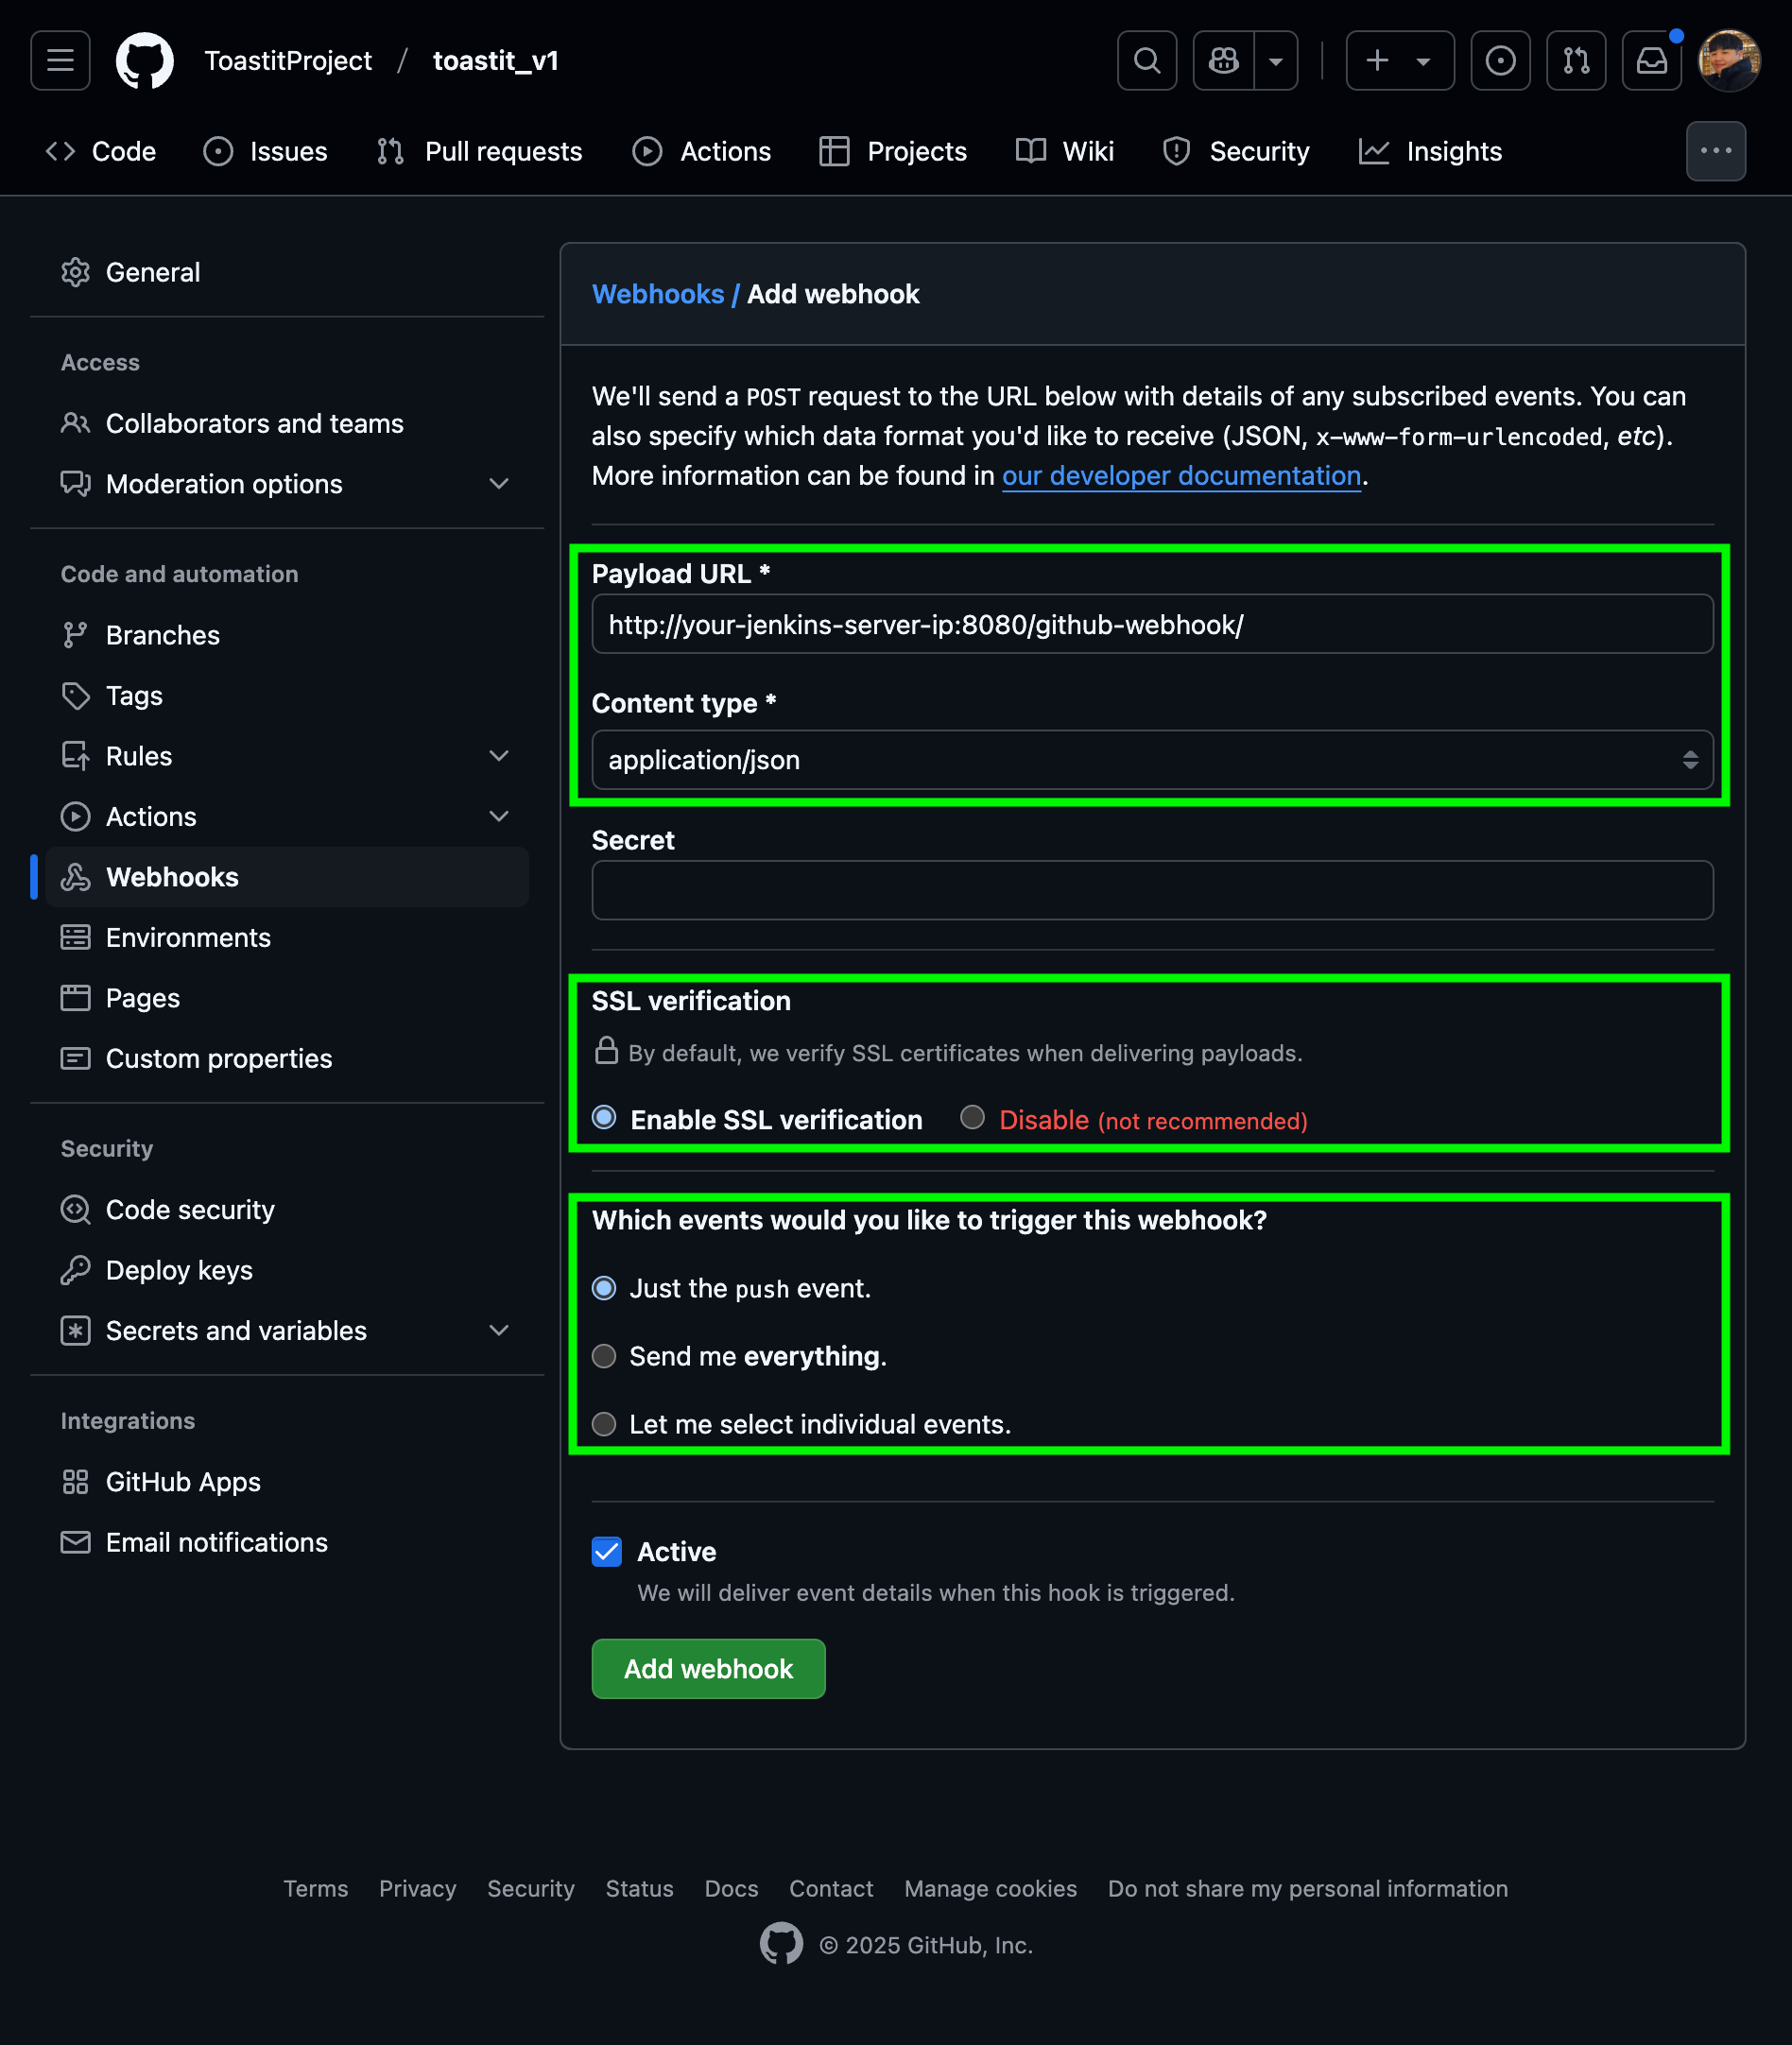Click the Rules sidebar icon

point(75,756)
